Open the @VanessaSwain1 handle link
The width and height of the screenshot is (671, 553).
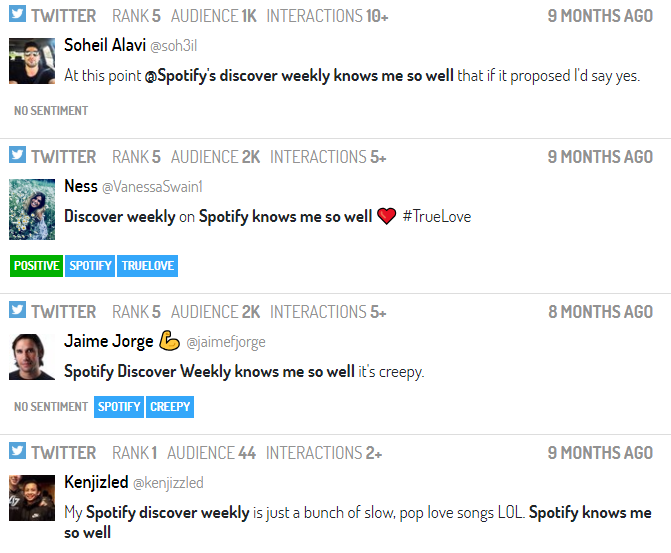[x=152, y=187]
